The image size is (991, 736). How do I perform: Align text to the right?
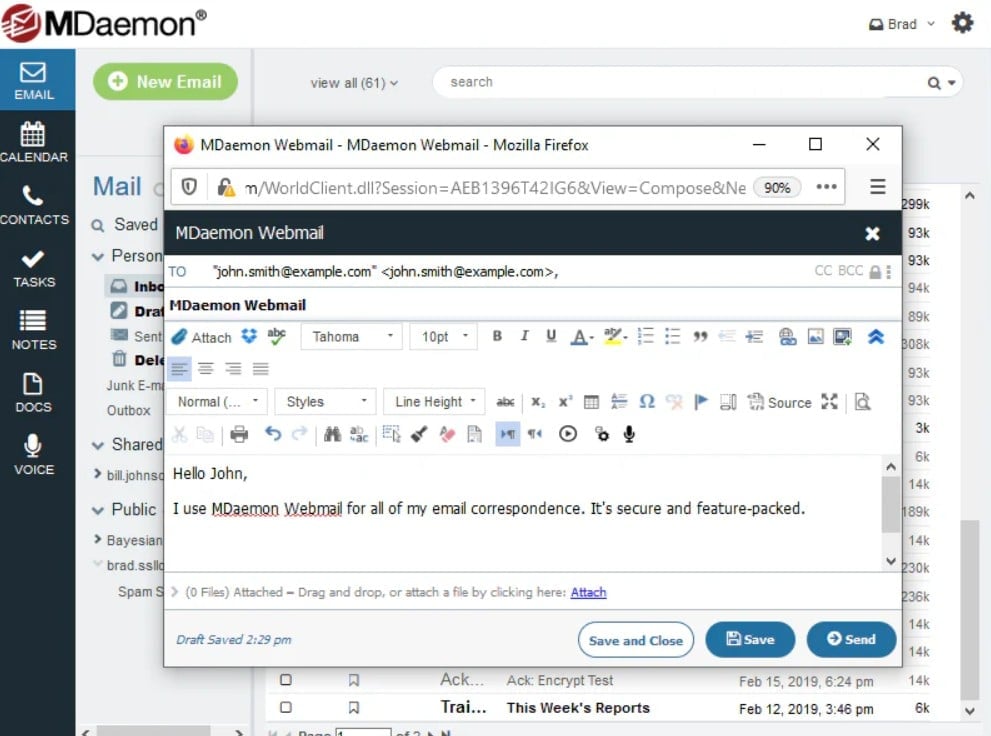click(x=233, y=368)
